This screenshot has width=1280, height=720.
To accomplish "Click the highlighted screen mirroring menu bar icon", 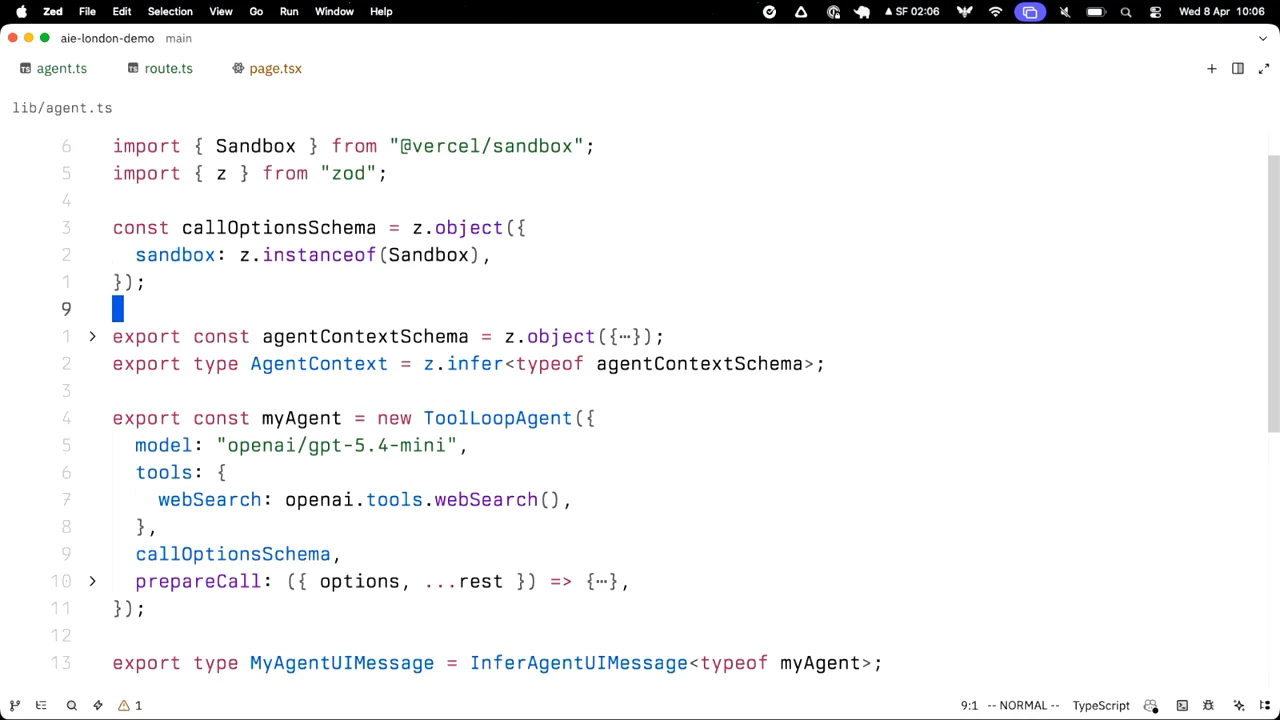I will coord(1030,11).
